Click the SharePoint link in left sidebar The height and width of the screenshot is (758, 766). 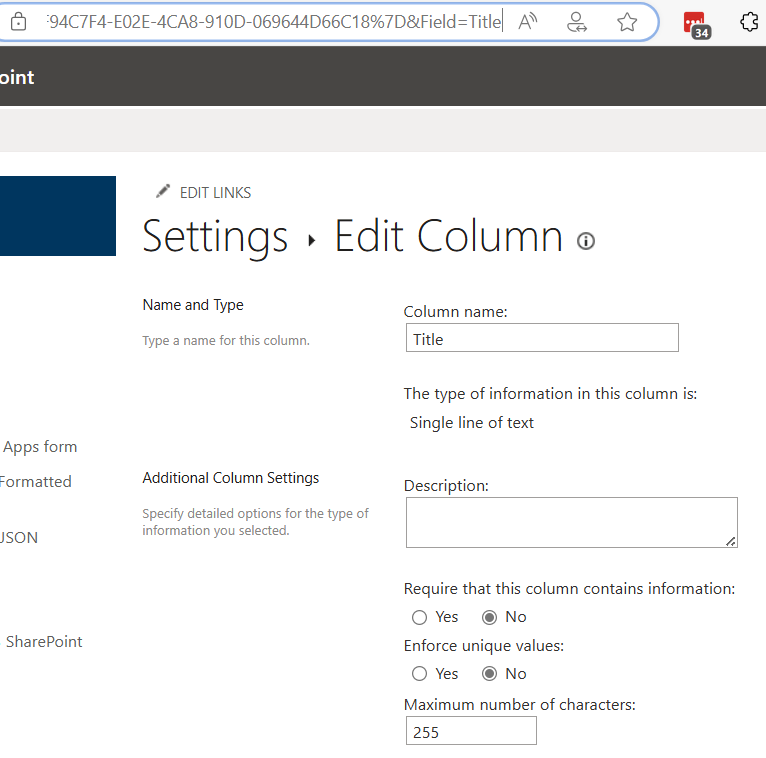coord(44,642)
